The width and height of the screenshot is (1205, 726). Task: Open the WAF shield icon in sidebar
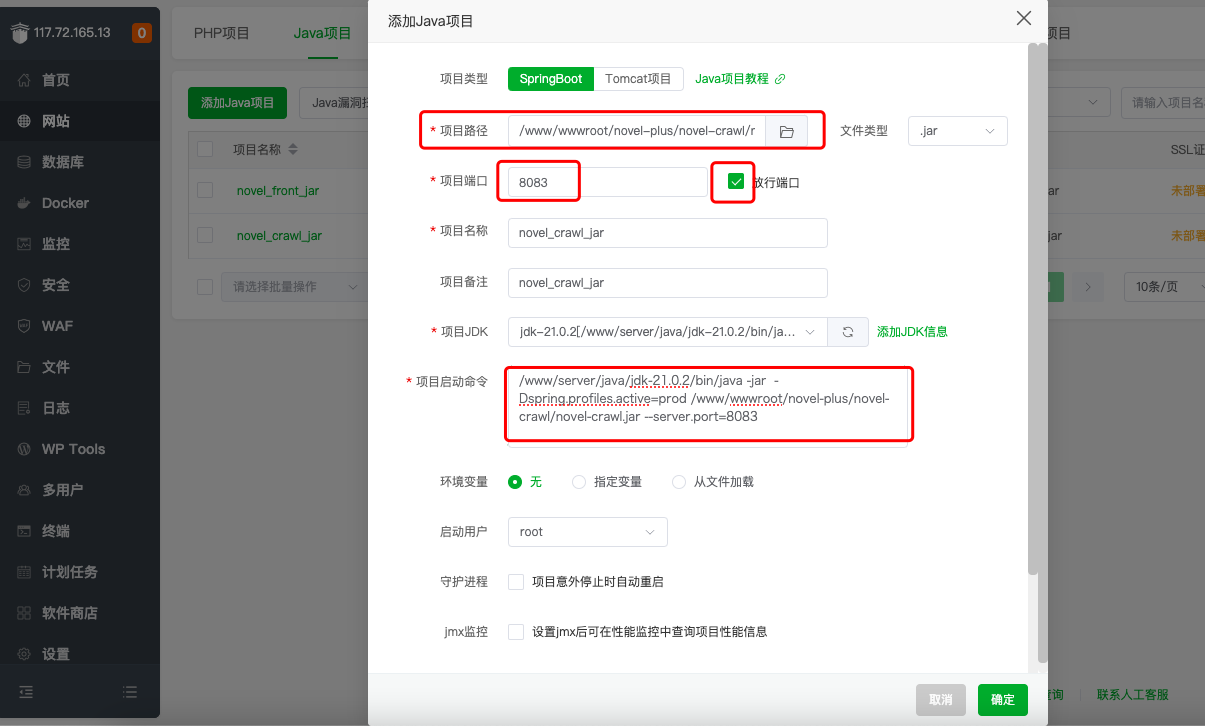point(24,326)
